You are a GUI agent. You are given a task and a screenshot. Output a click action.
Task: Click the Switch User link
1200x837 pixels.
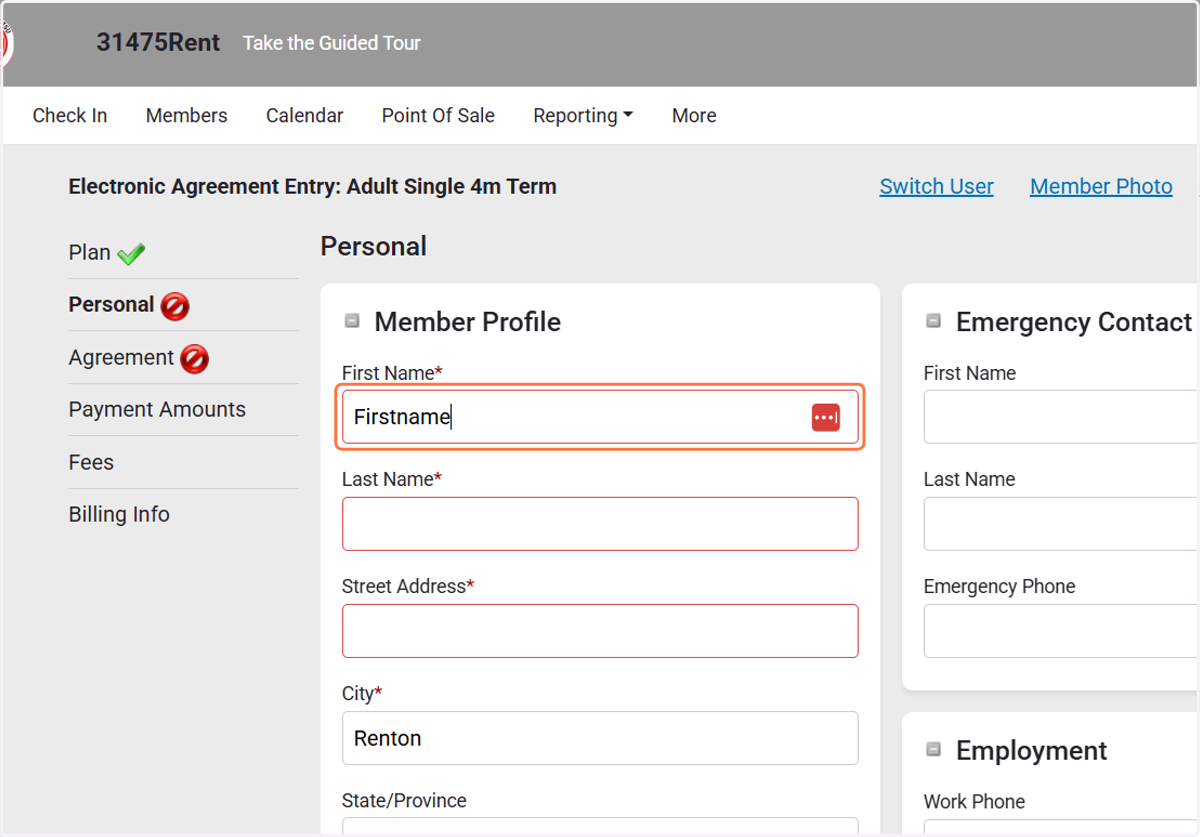[937, 187]
